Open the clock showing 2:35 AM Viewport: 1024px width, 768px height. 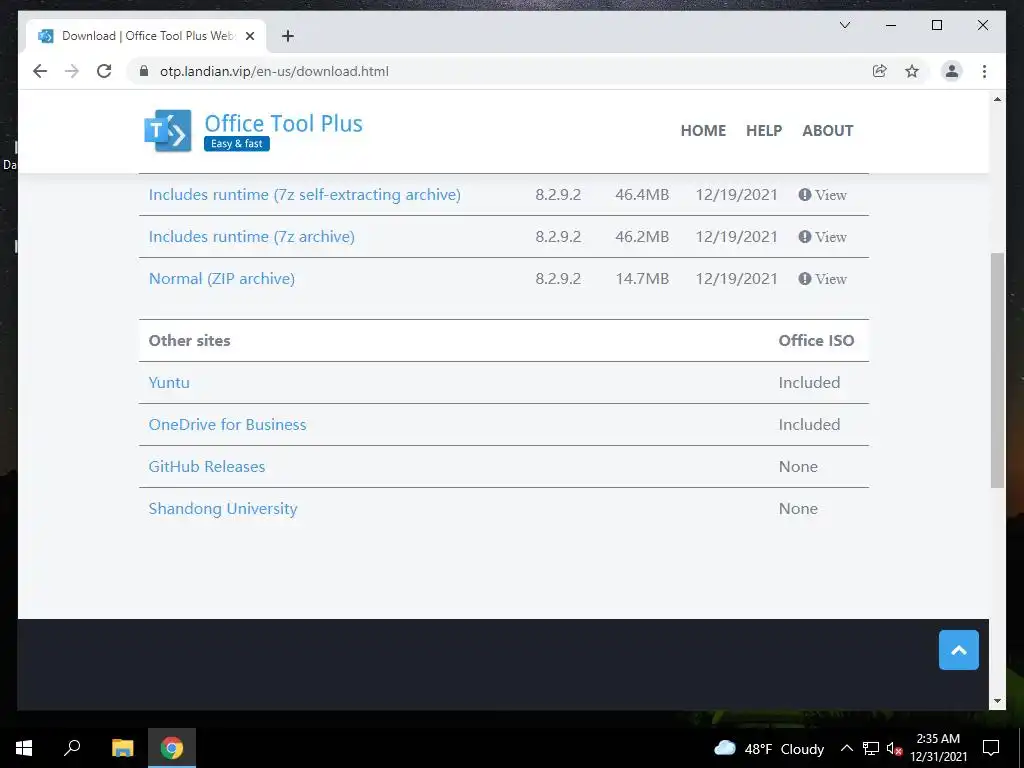click(x=938, y=748)
